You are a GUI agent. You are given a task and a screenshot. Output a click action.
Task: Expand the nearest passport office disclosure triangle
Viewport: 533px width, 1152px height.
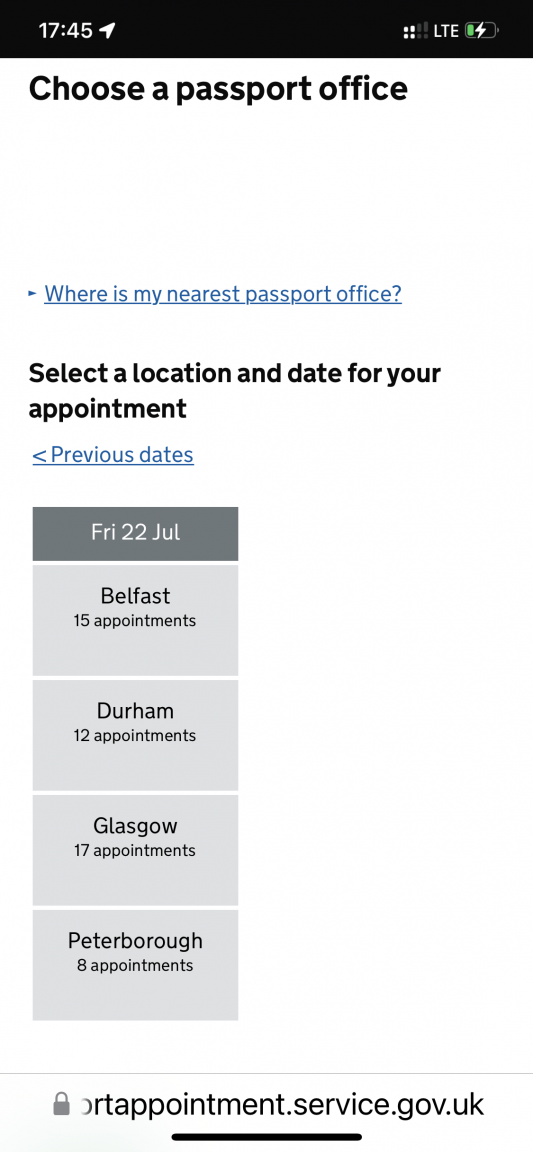click(32, 294)
